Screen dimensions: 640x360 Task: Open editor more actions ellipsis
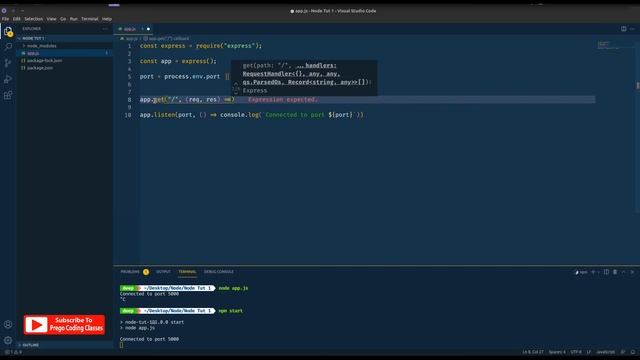pyautogui.click(x=632, y=29)
